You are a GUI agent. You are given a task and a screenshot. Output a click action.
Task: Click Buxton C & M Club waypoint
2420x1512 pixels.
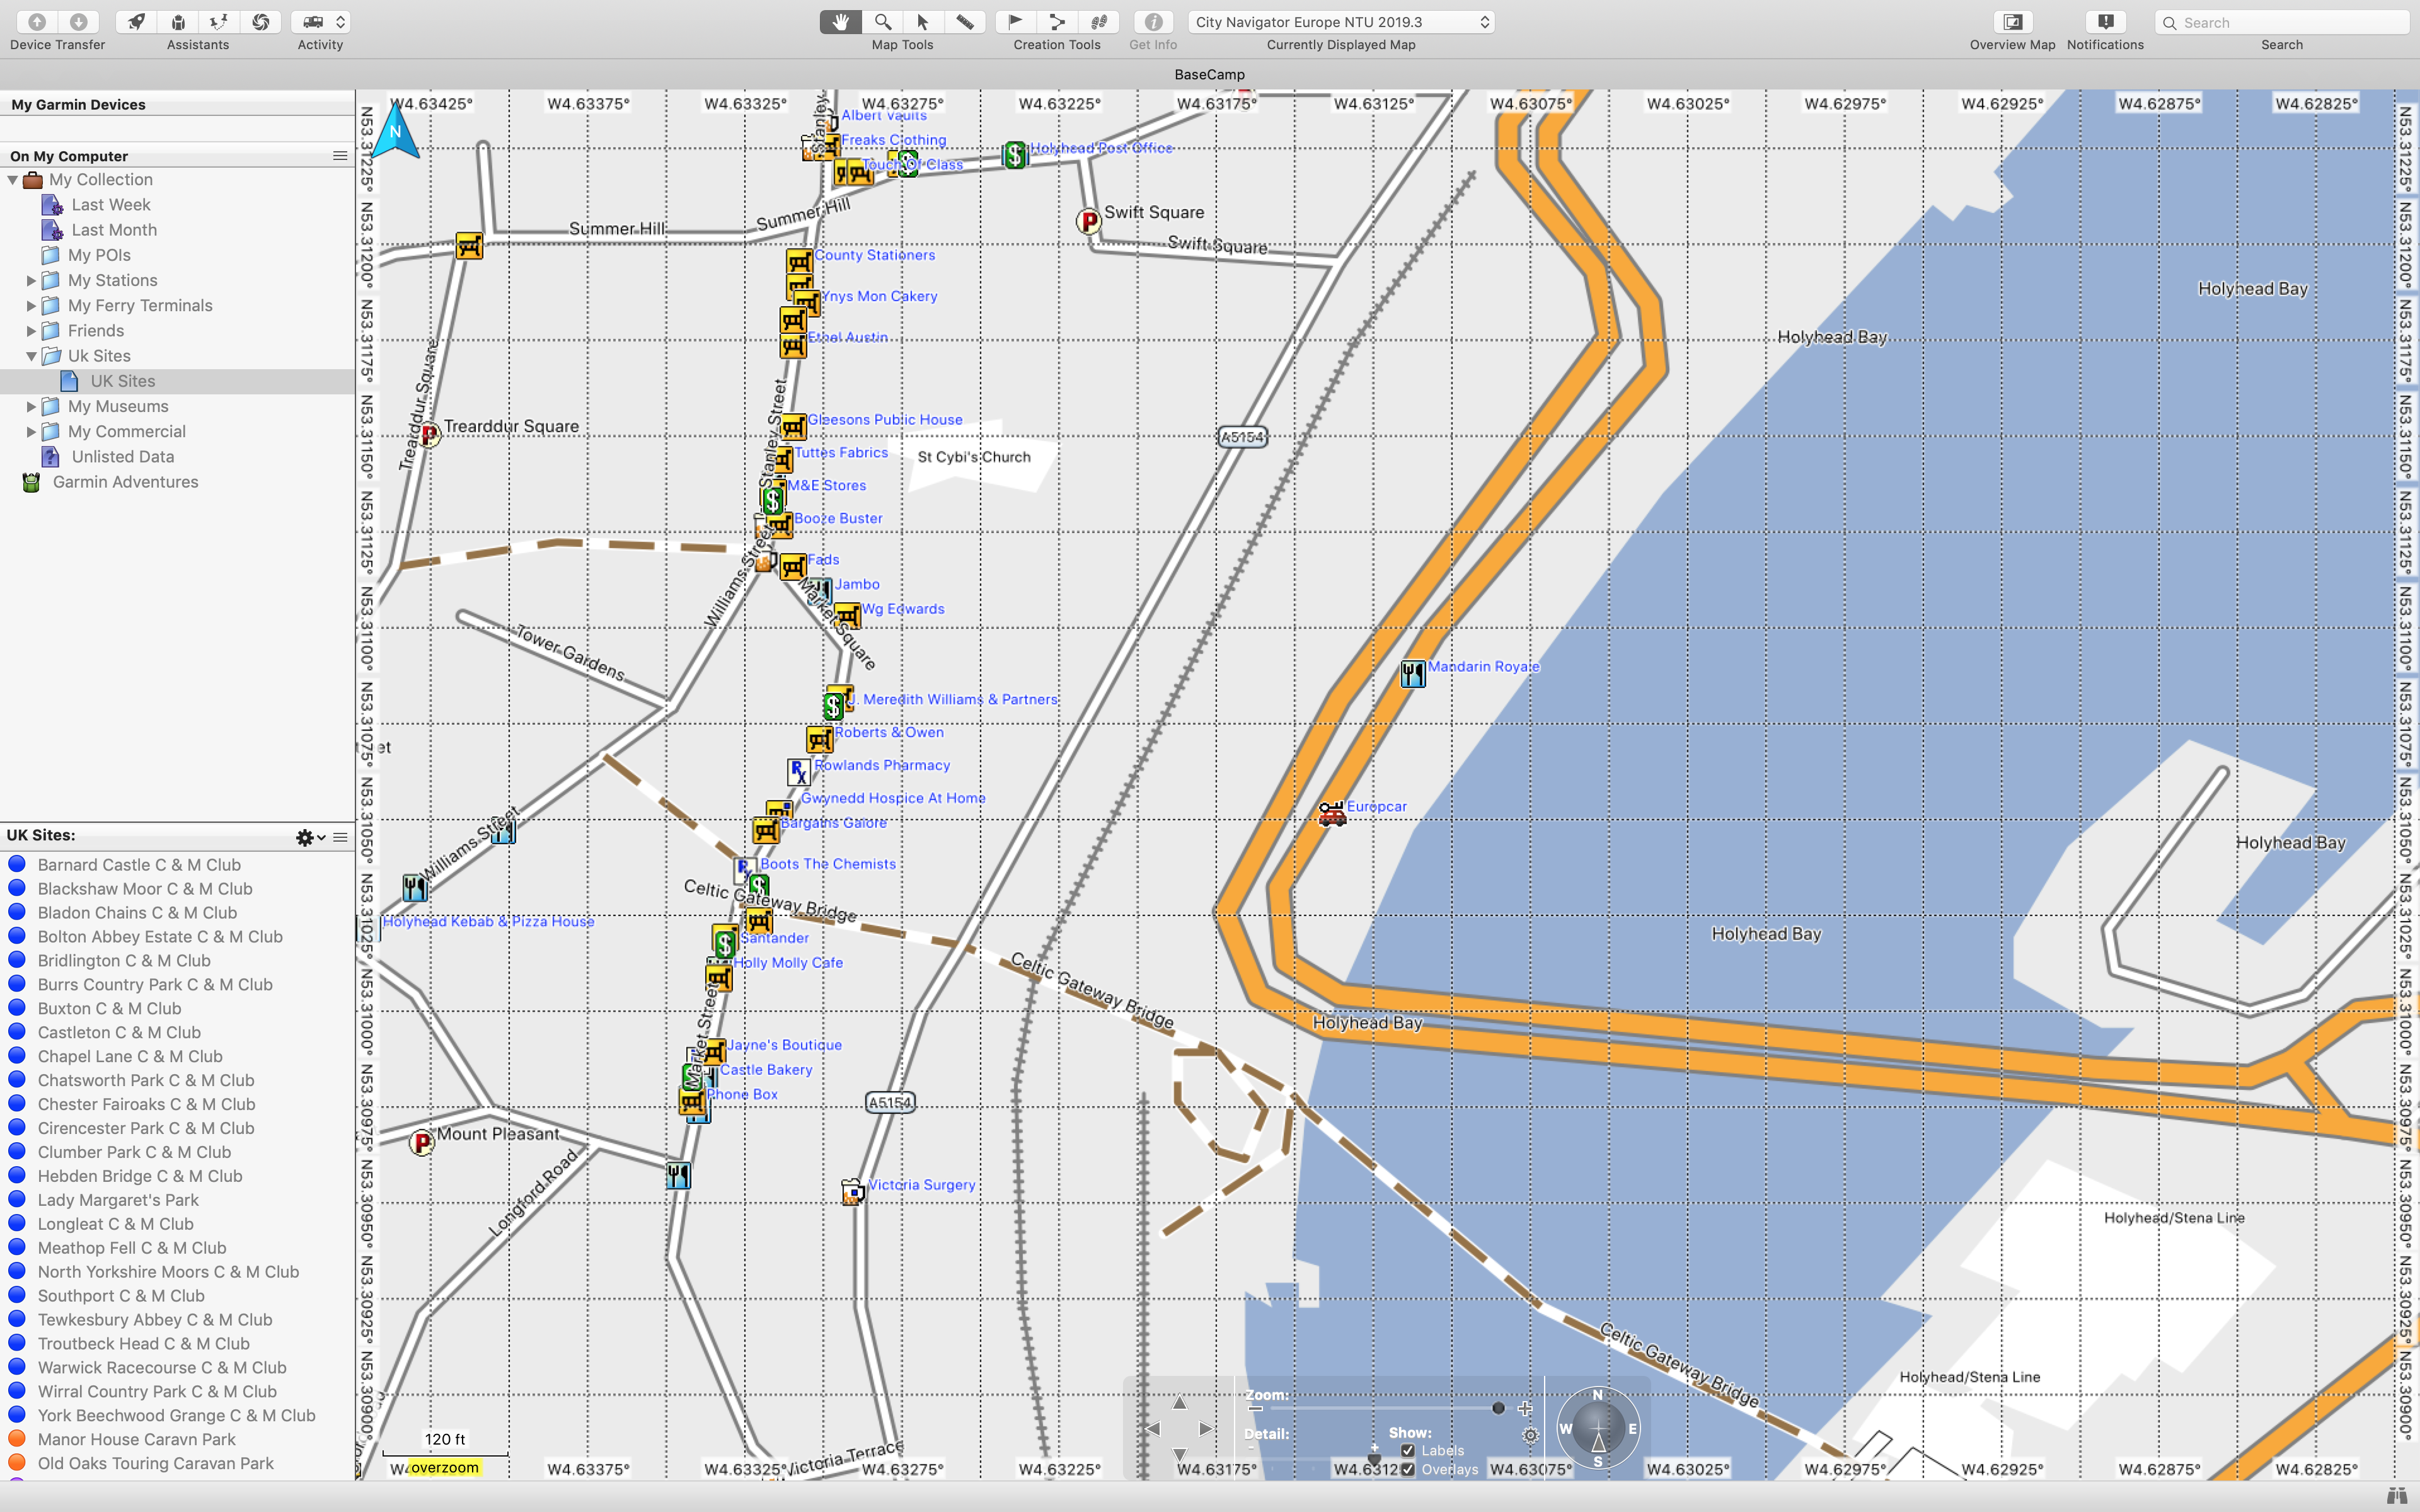109,1008
